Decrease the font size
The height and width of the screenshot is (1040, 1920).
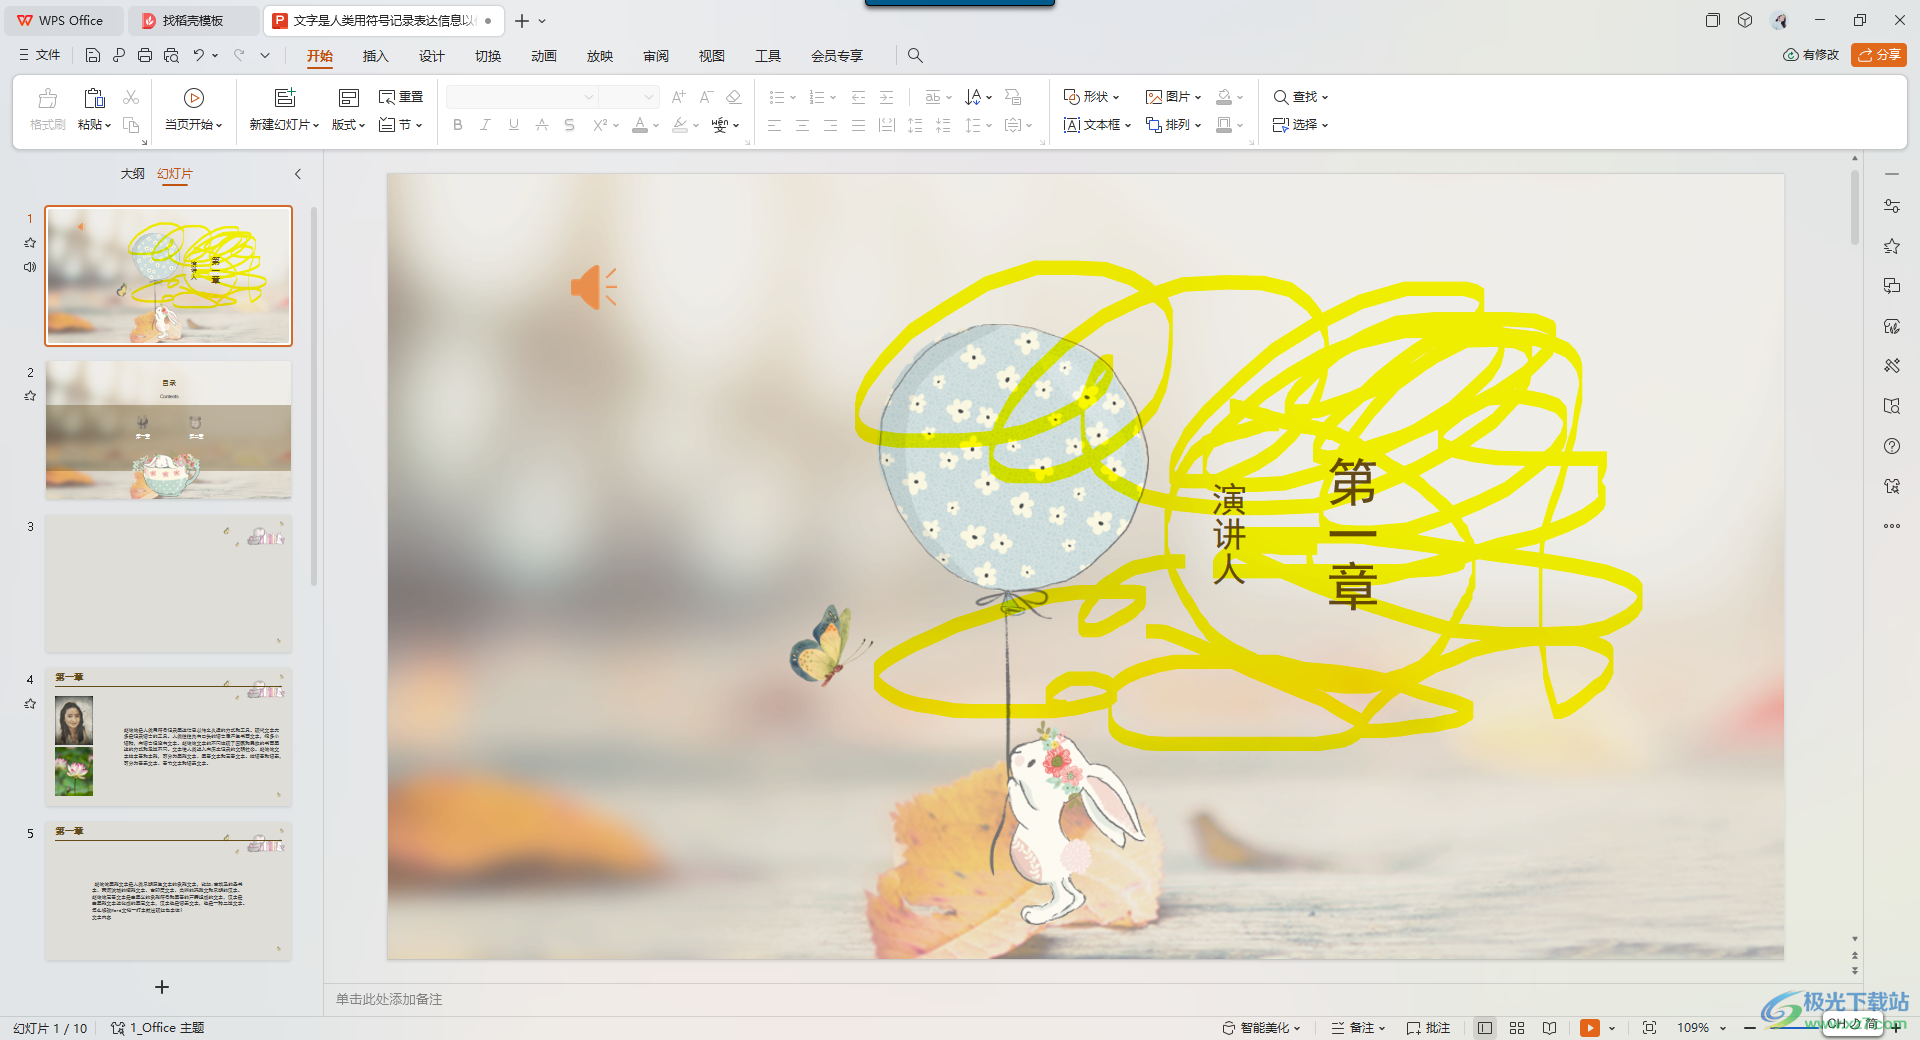click(706, 97)
